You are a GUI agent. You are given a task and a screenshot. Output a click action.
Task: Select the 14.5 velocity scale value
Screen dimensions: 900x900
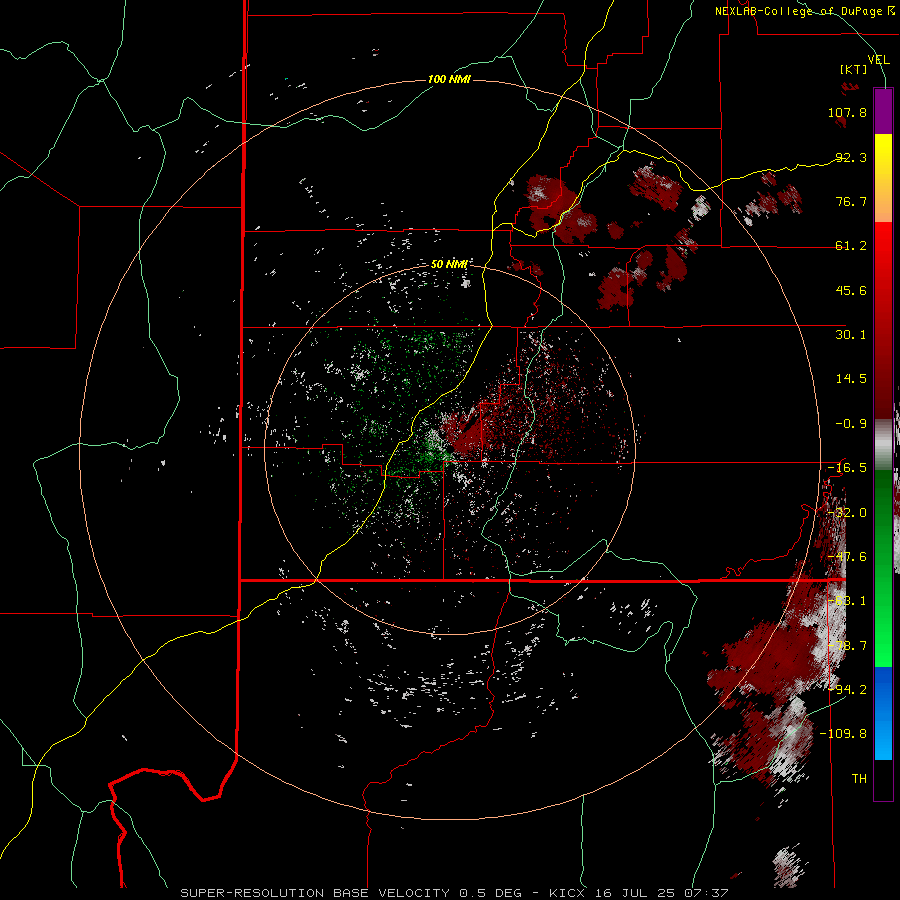tap(851, 379)
